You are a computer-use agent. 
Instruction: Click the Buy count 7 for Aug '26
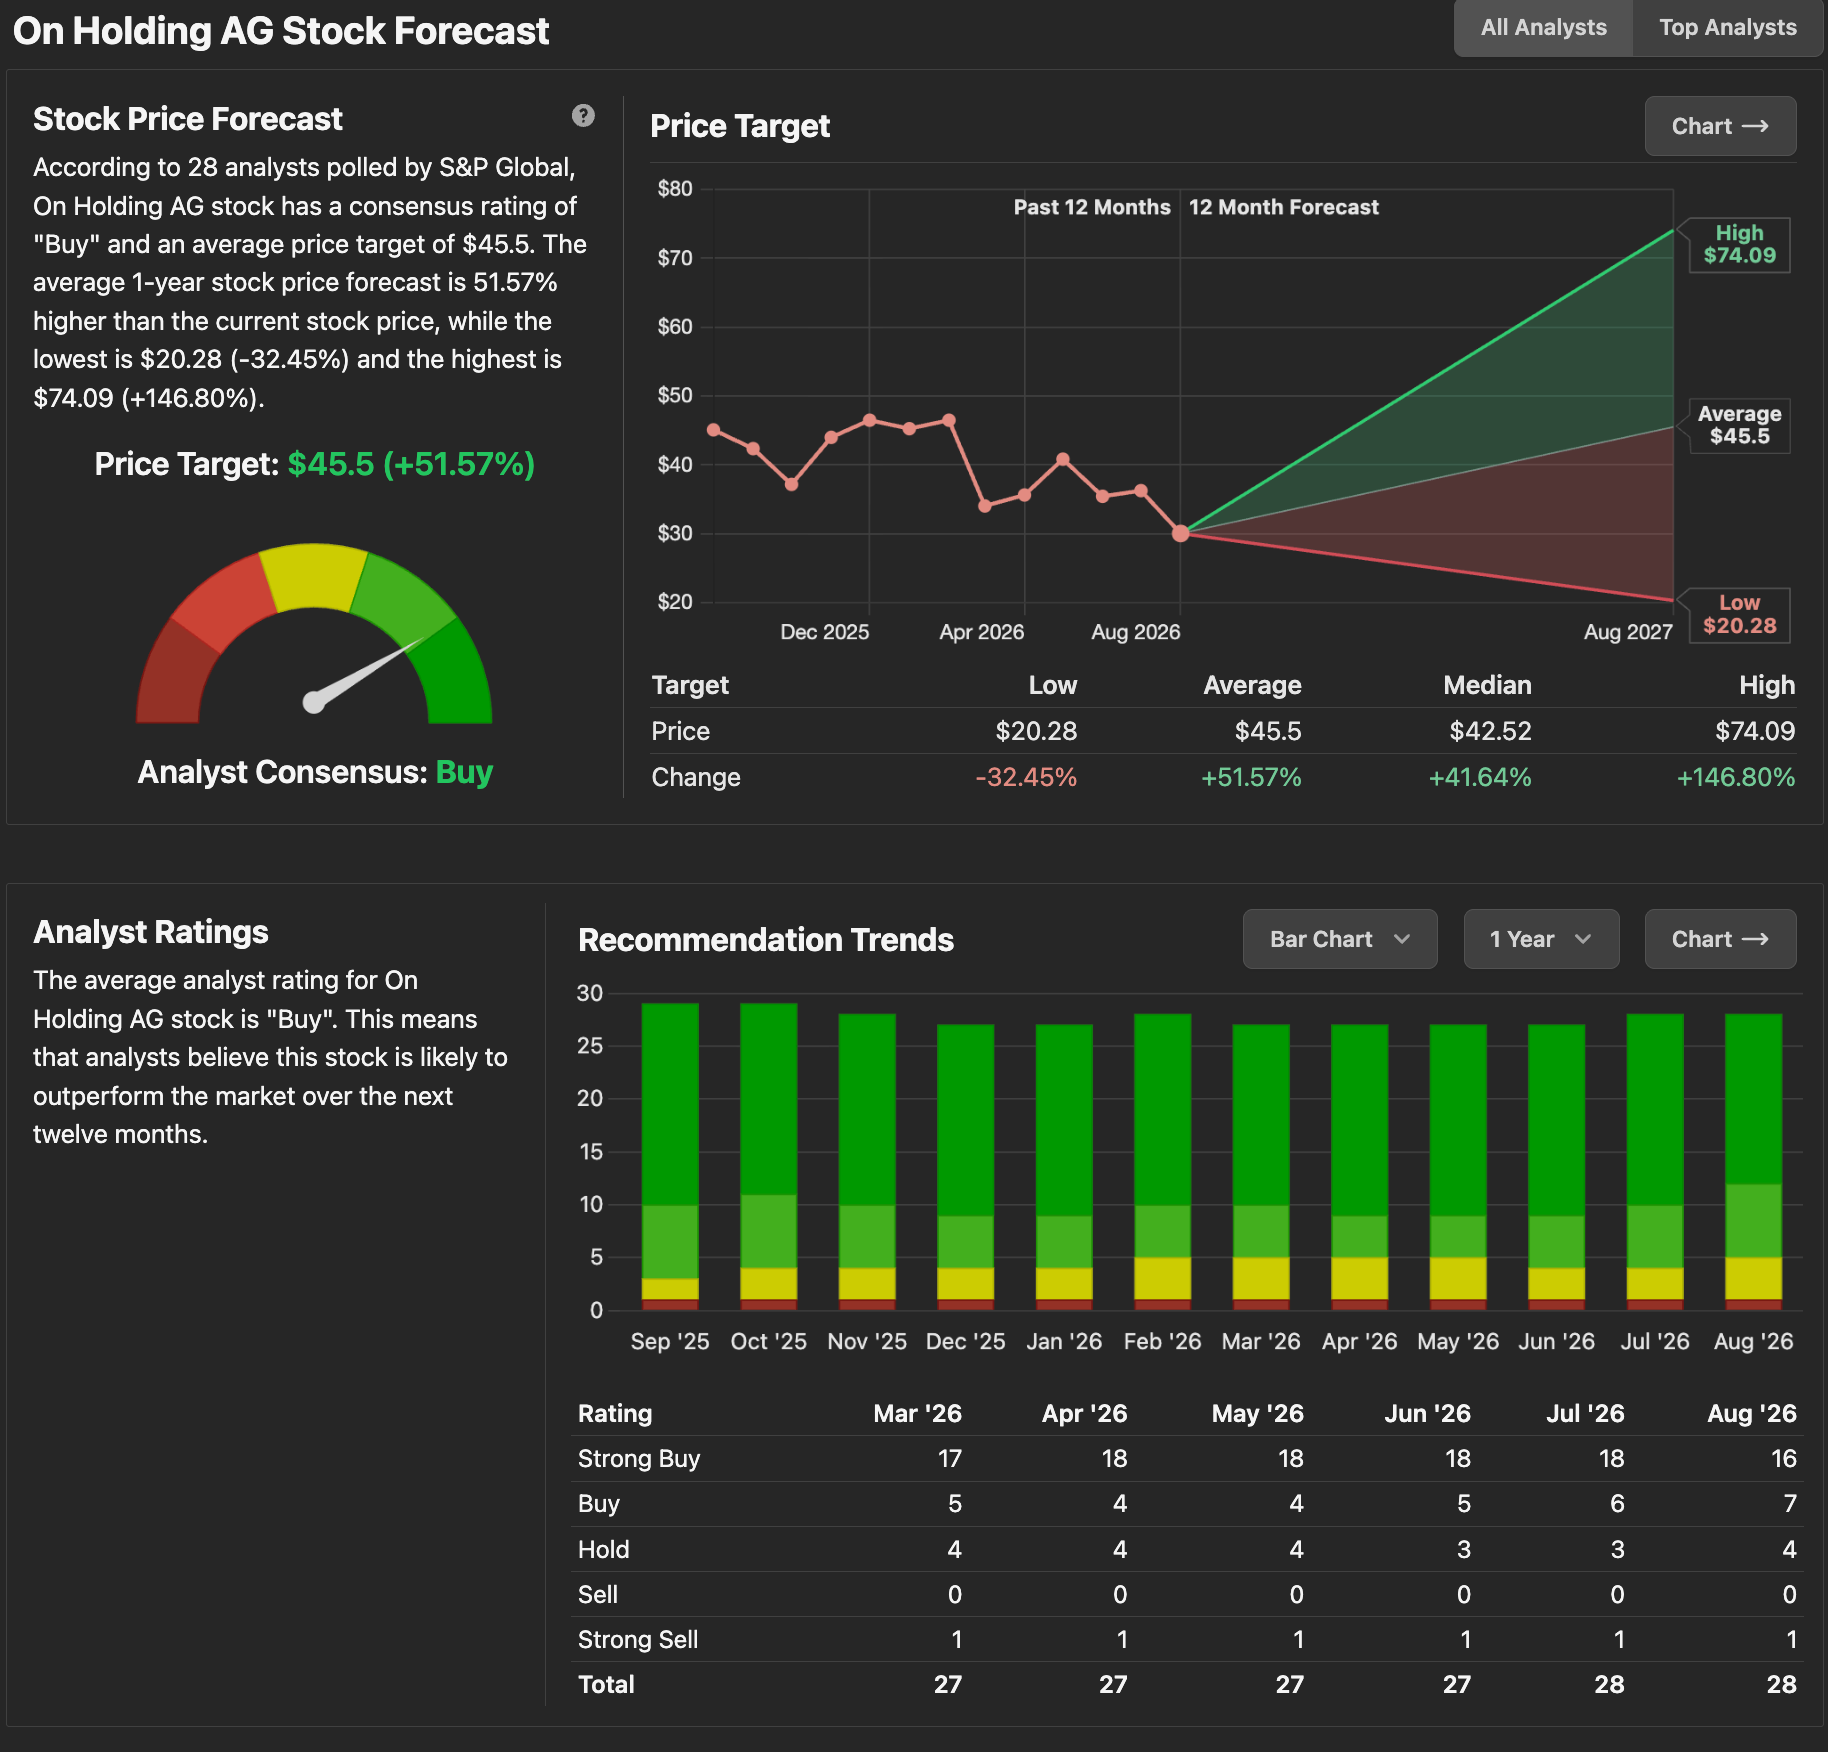tap(1790, 1504)
